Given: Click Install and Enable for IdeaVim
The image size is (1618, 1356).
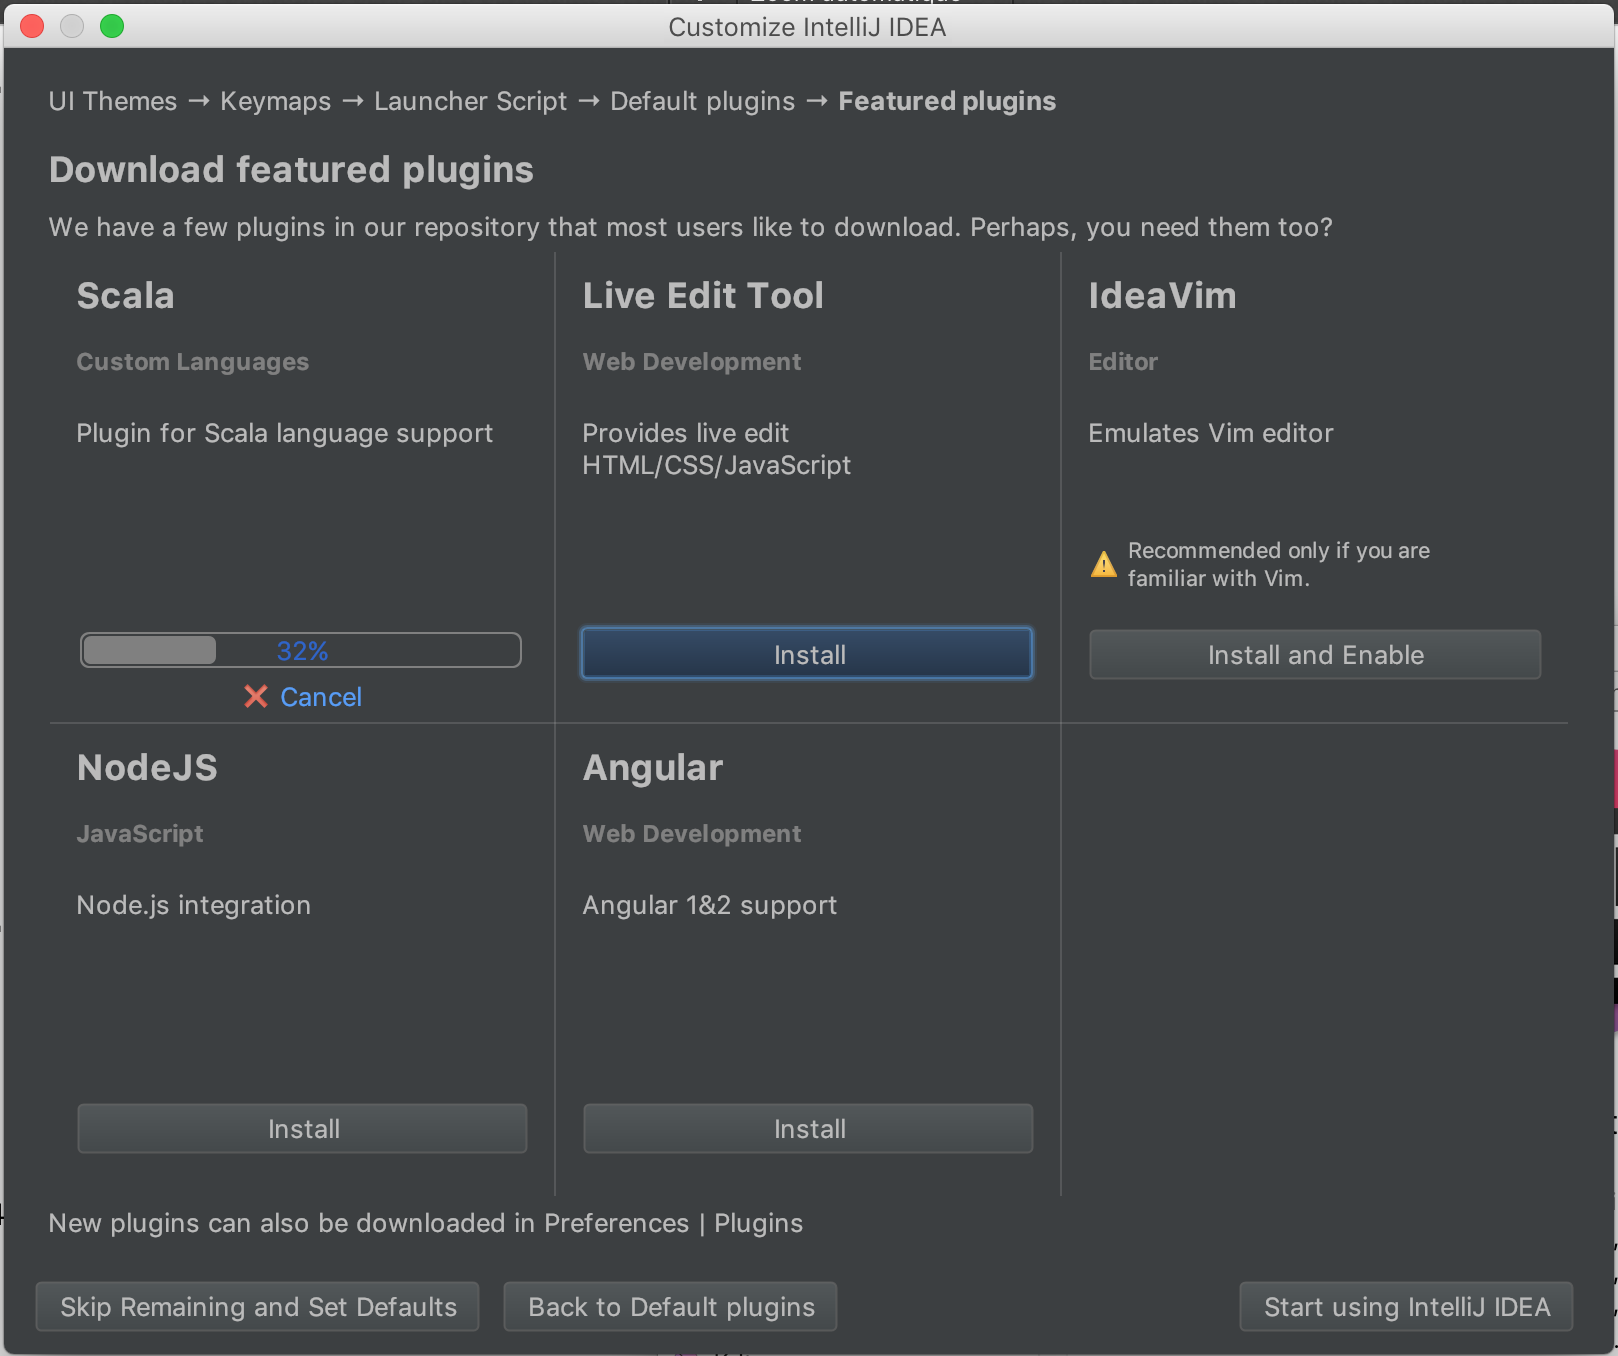Looking at the screenshot, I should 1315,654.
